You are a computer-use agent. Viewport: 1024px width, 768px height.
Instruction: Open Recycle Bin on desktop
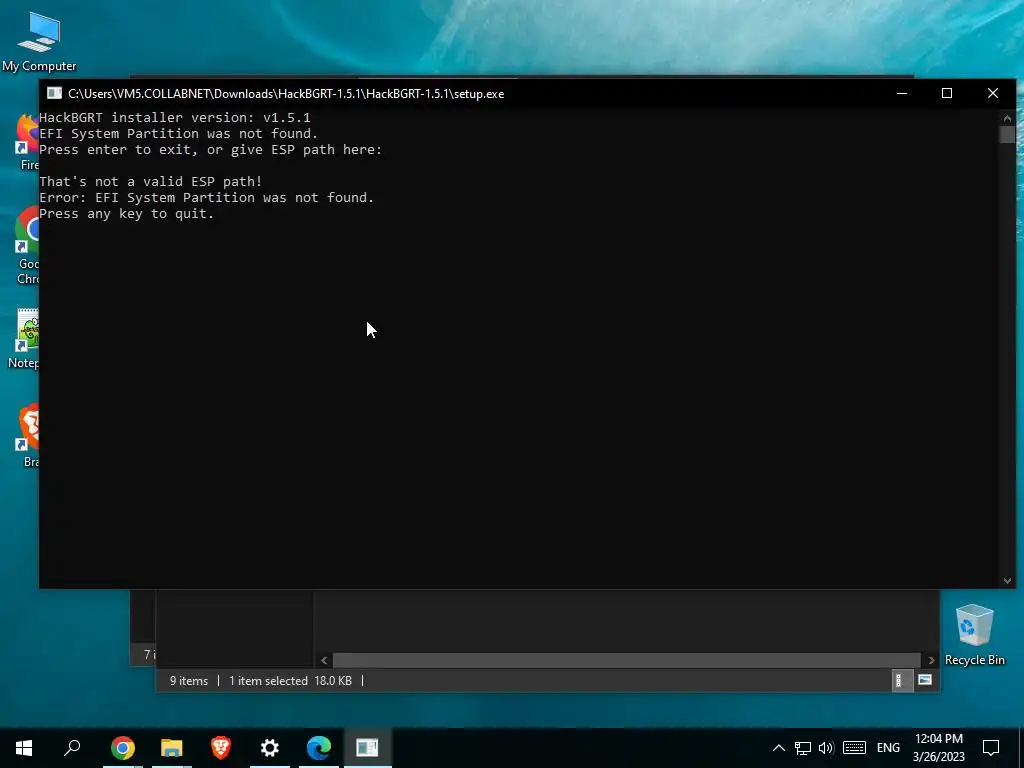coord(974,635)
